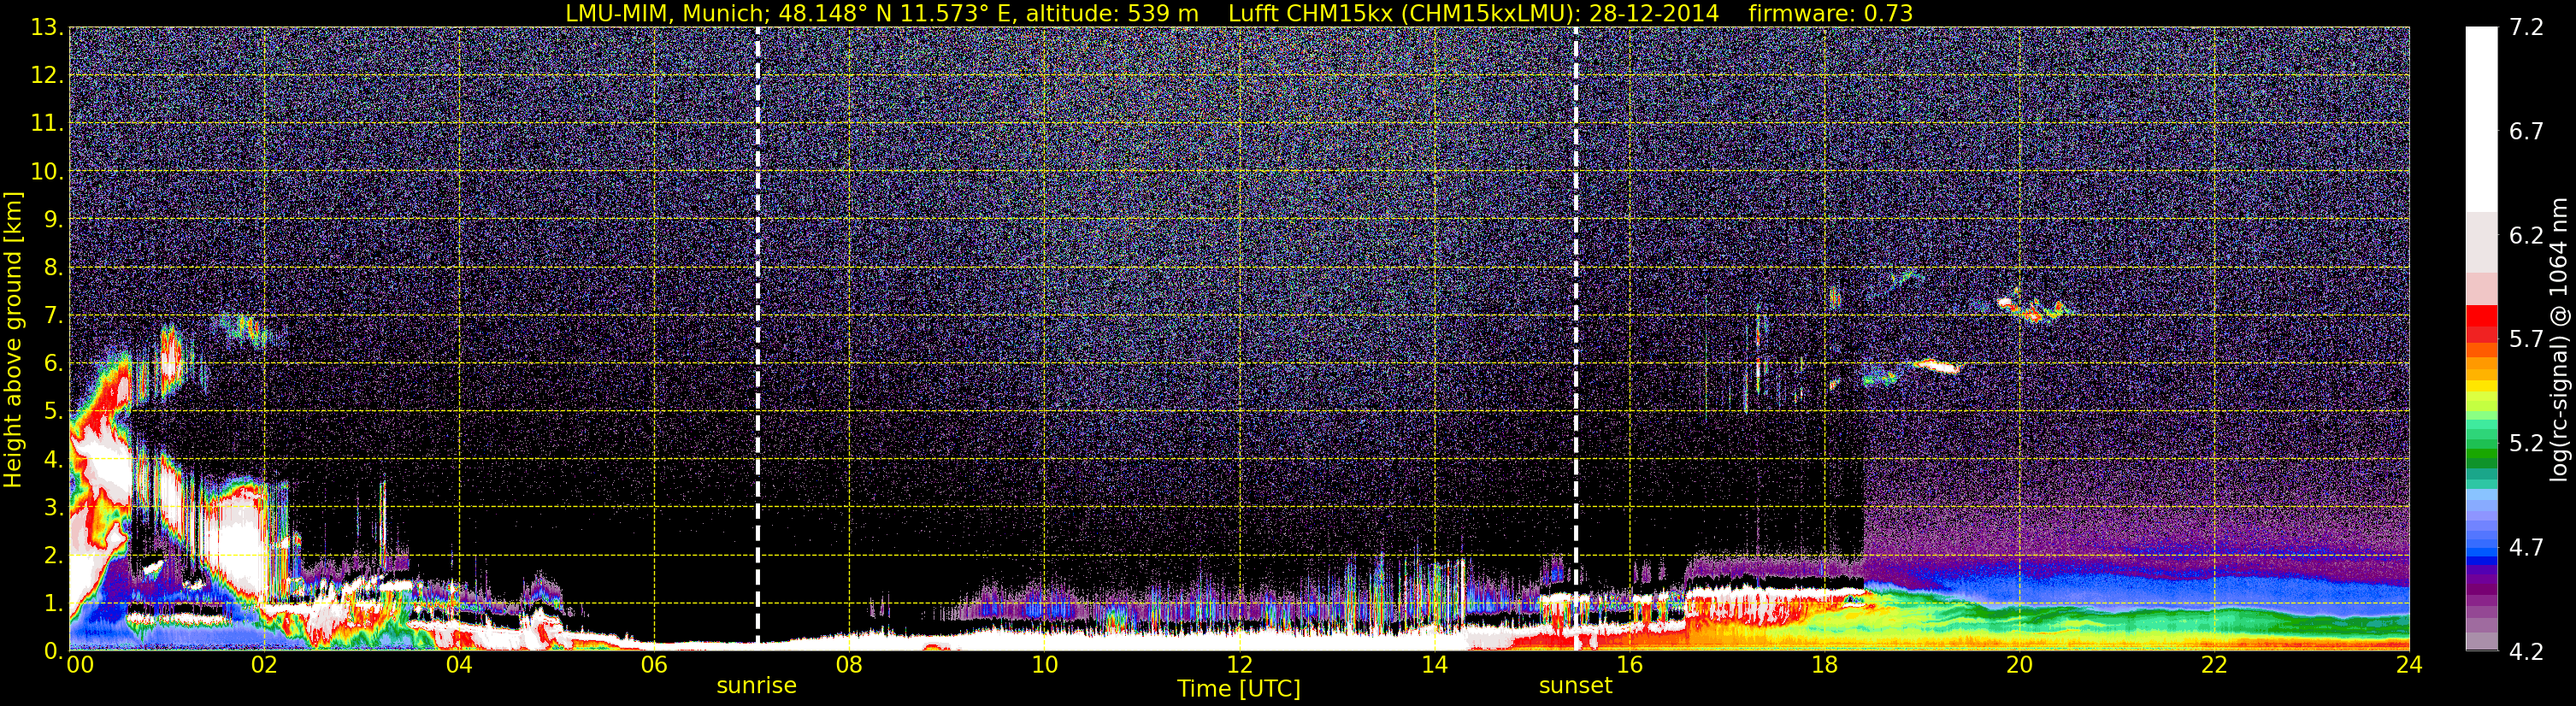Click the 'Time [UTC]' axis title
Viewport: 2576px width, 706px height.
coord(1238,688)
